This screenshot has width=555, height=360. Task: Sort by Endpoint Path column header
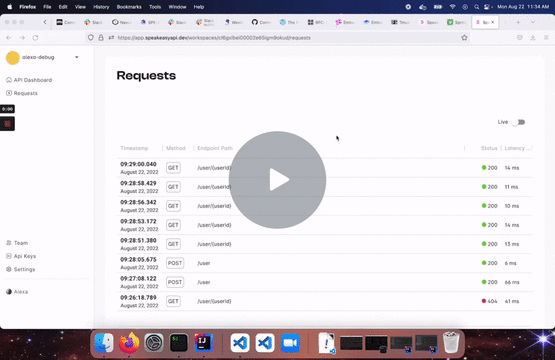[215, 148]
